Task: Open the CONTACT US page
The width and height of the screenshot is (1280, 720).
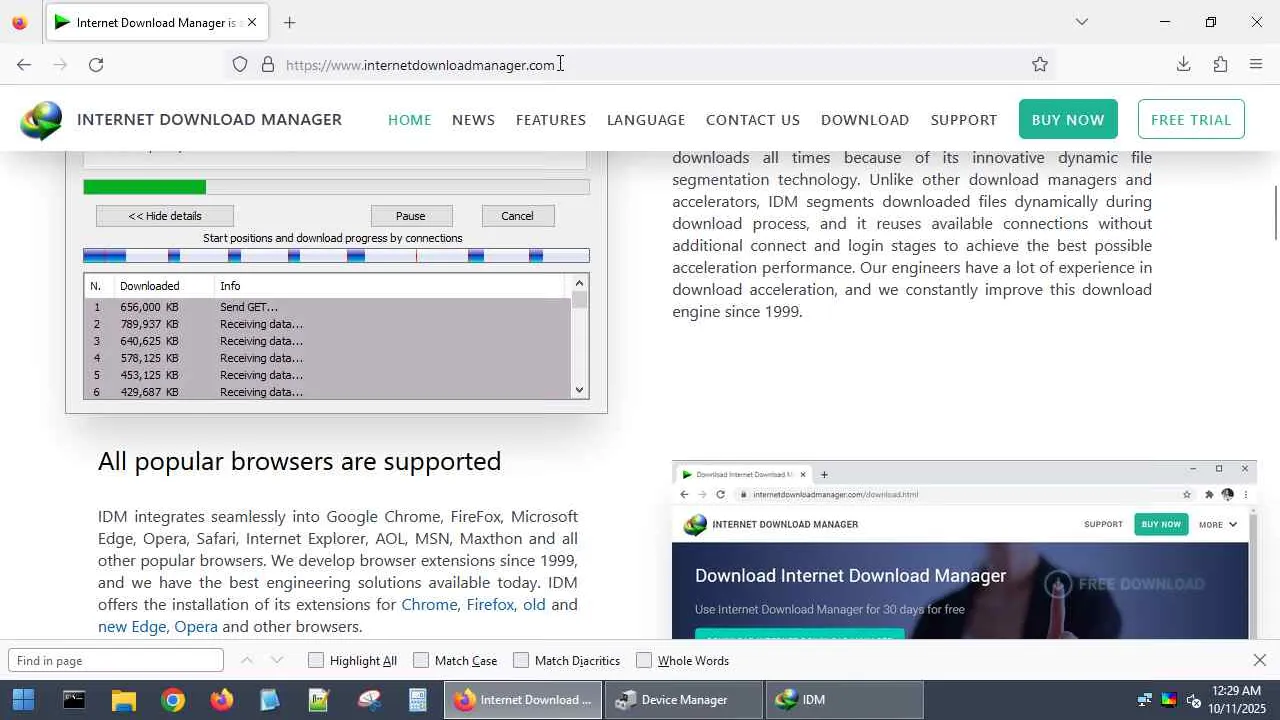Action: point(753,120)
